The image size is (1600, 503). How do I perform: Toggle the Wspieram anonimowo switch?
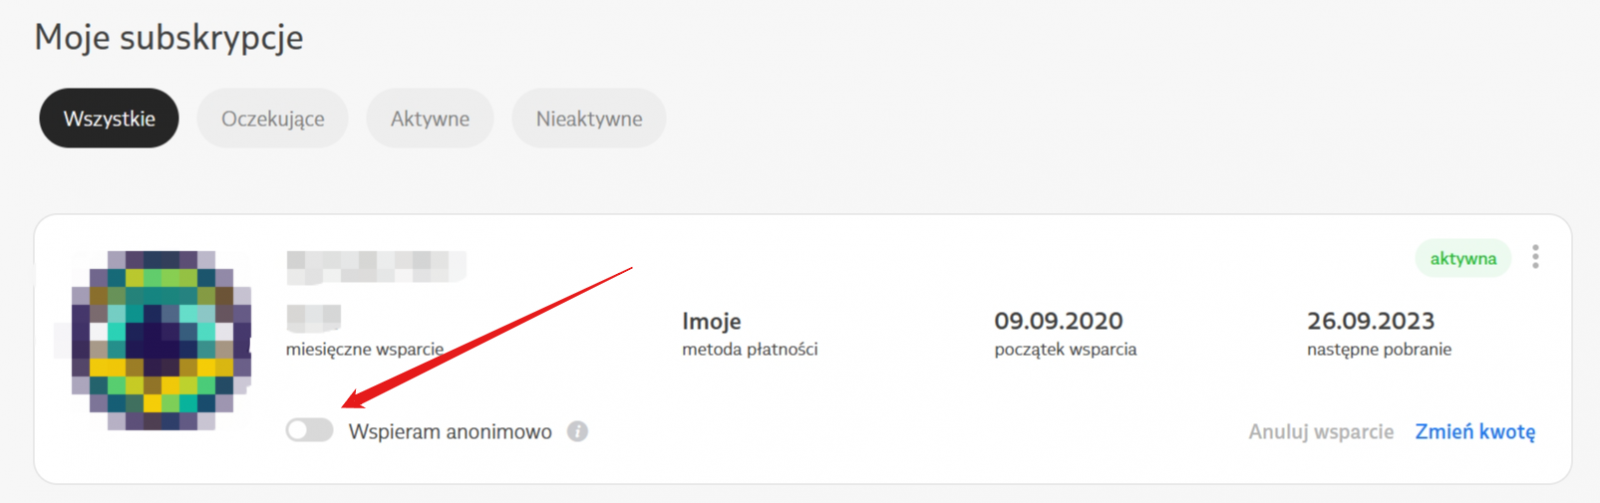[309, 430]
